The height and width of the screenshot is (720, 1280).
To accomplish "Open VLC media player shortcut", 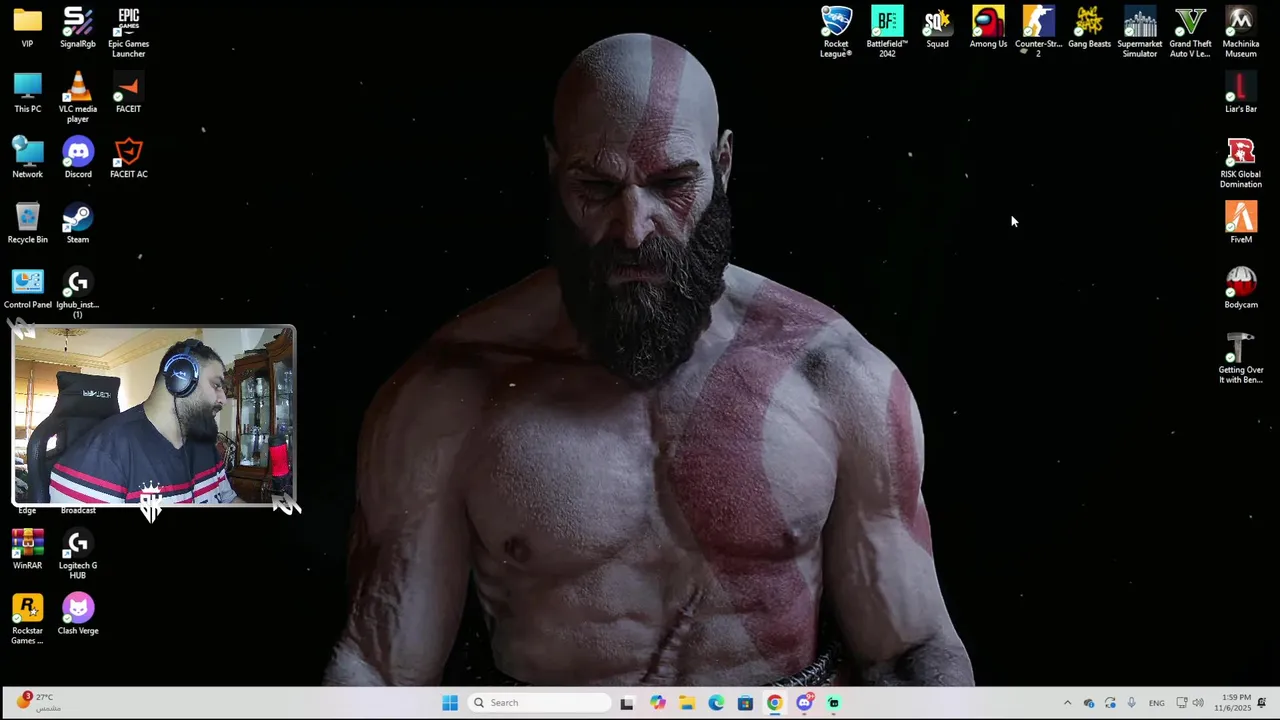I will coord(78,98).
